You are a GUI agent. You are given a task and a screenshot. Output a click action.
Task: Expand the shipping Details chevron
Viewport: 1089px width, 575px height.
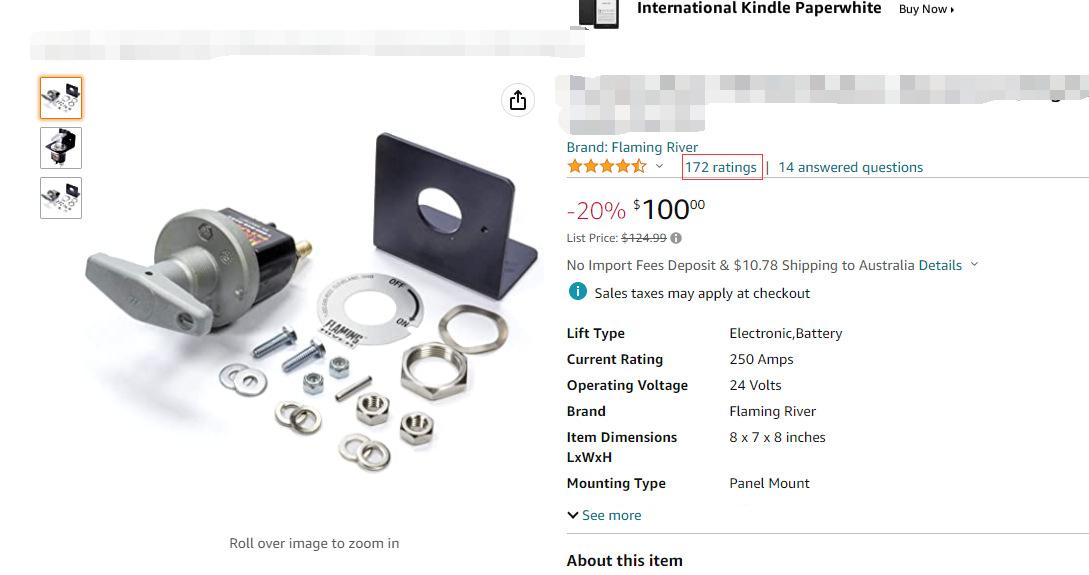[x=975, y=265]
